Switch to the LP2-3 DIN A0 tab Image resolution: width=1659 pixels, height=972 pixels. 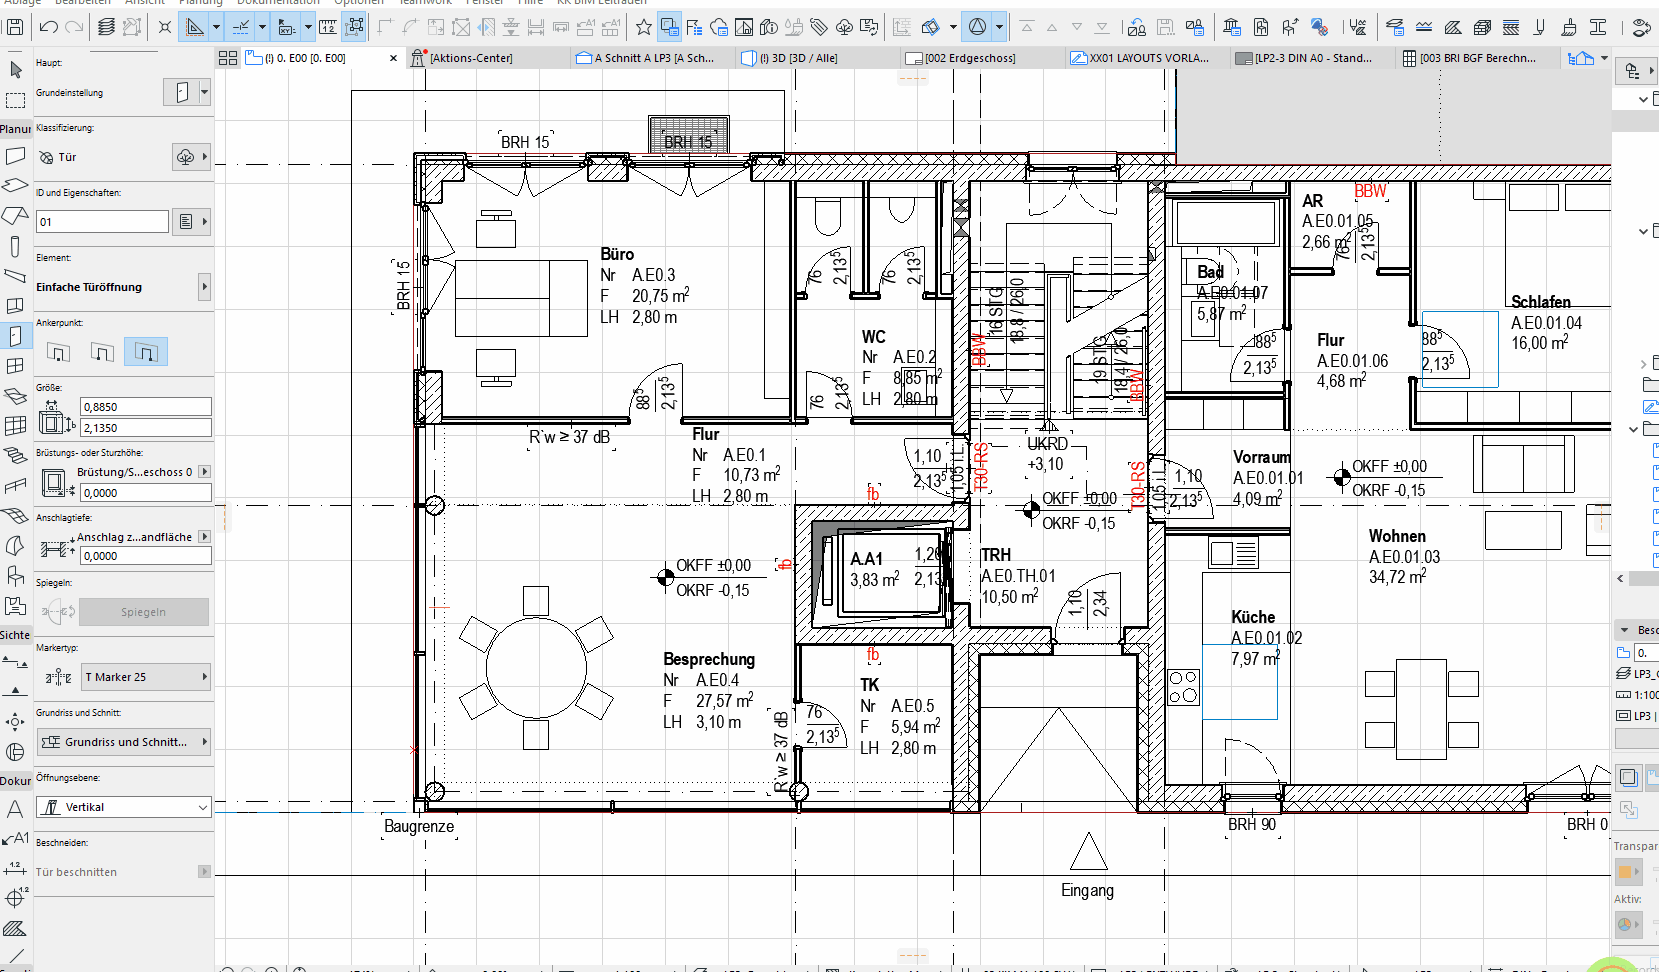1313,58
